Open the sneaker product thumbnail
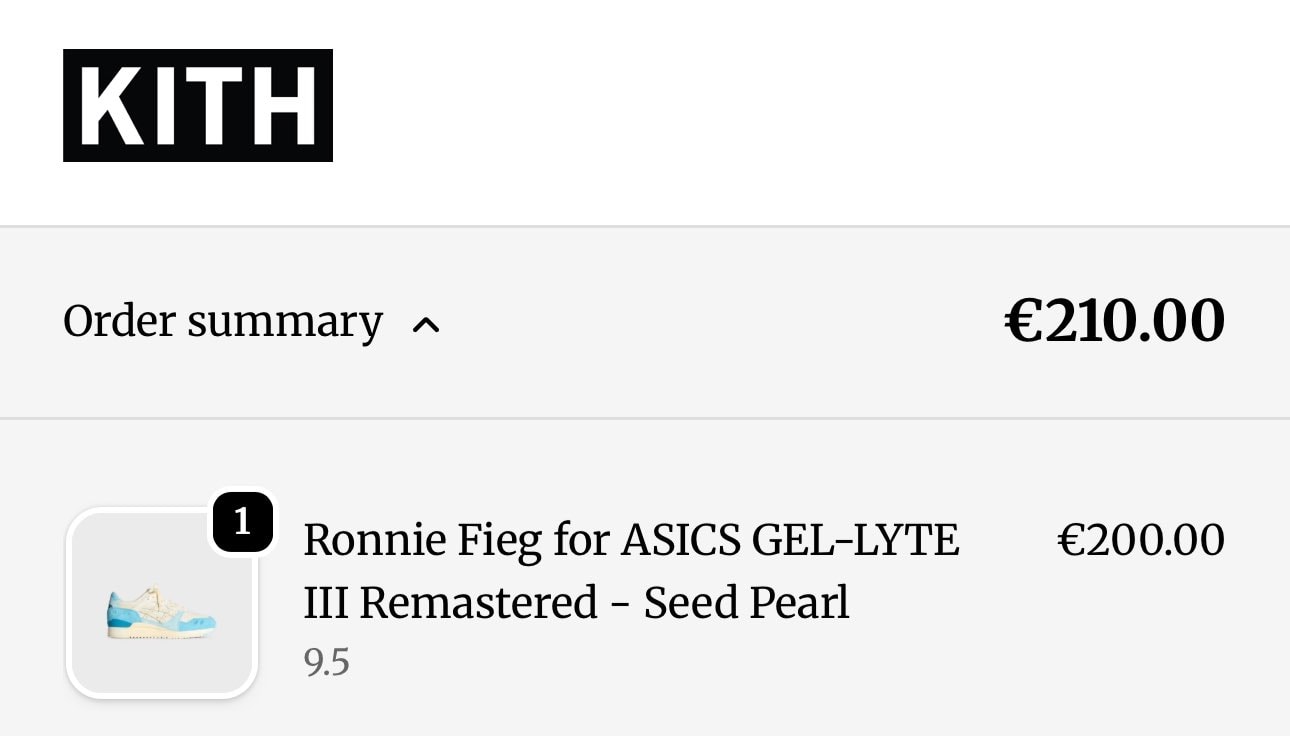This screenshot has width=1290, height=736. point(162,603)
